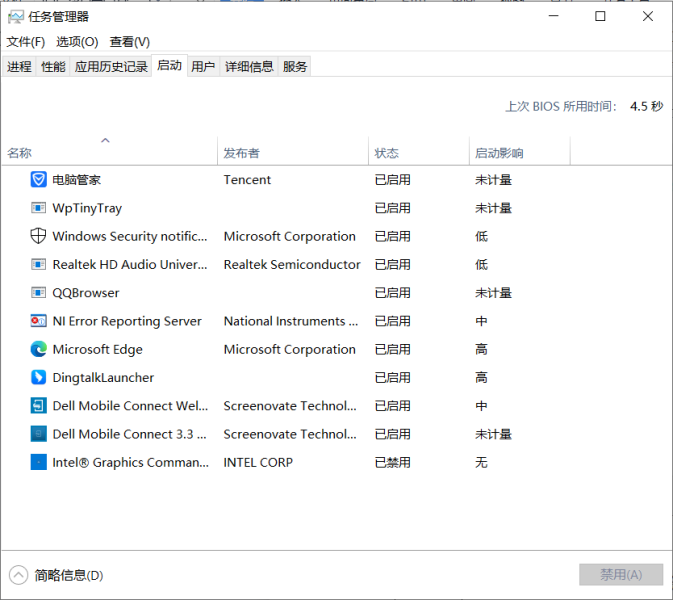Click the 高 impact for DingtalkLauncher
The width and height of the screenshot is (674, 600).
click(481, 377)
